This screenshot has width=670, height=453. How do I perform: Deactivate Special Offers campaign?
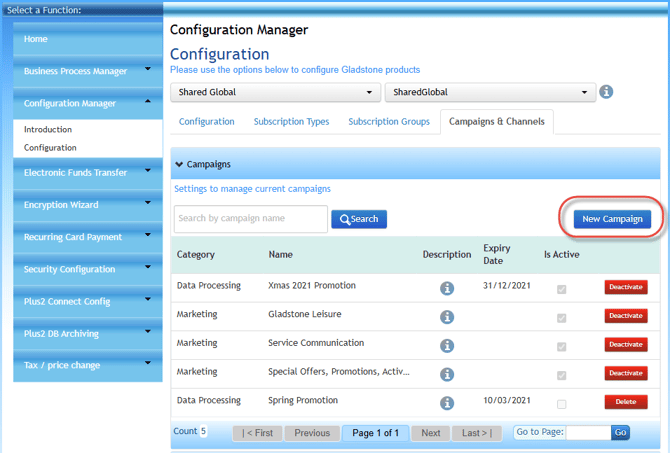click(626, 373)
